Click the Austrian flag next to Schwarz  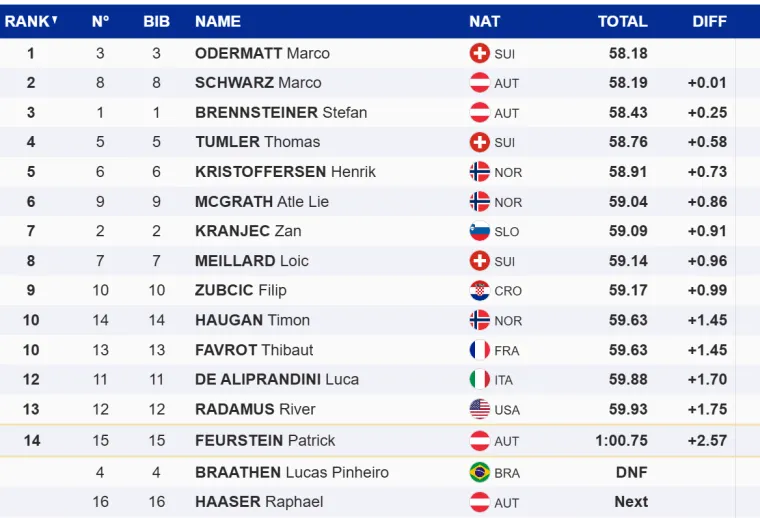pos(480,83)
